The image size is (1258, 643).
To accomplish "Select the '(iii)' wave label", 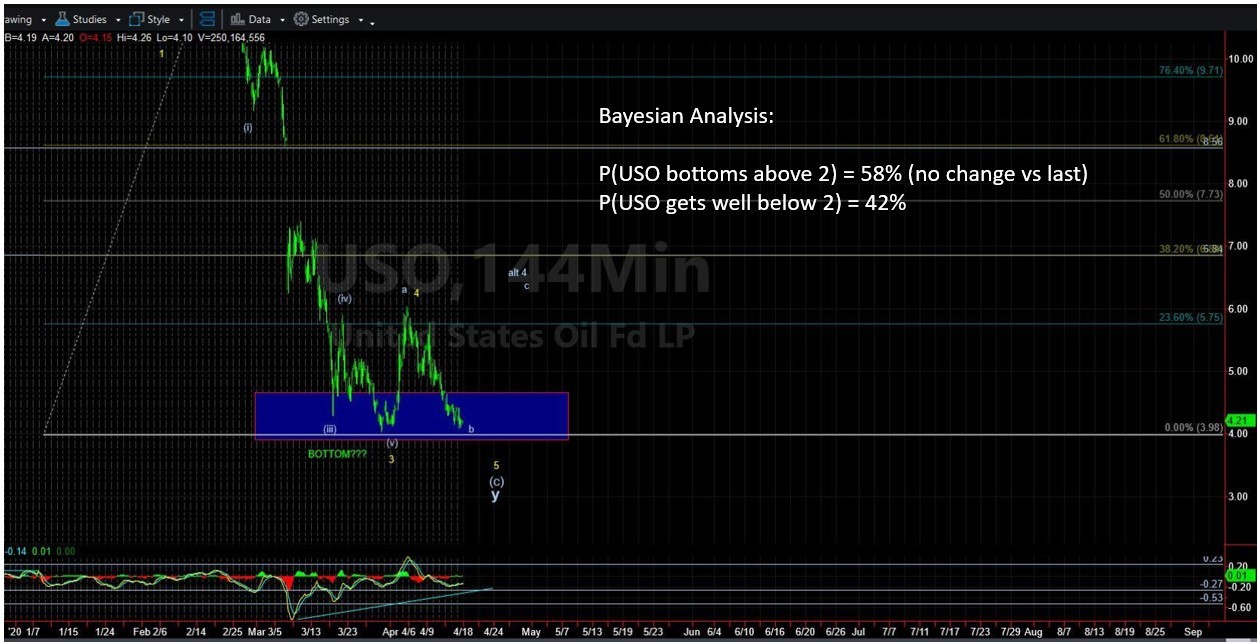I will click(x=329, y=429).
